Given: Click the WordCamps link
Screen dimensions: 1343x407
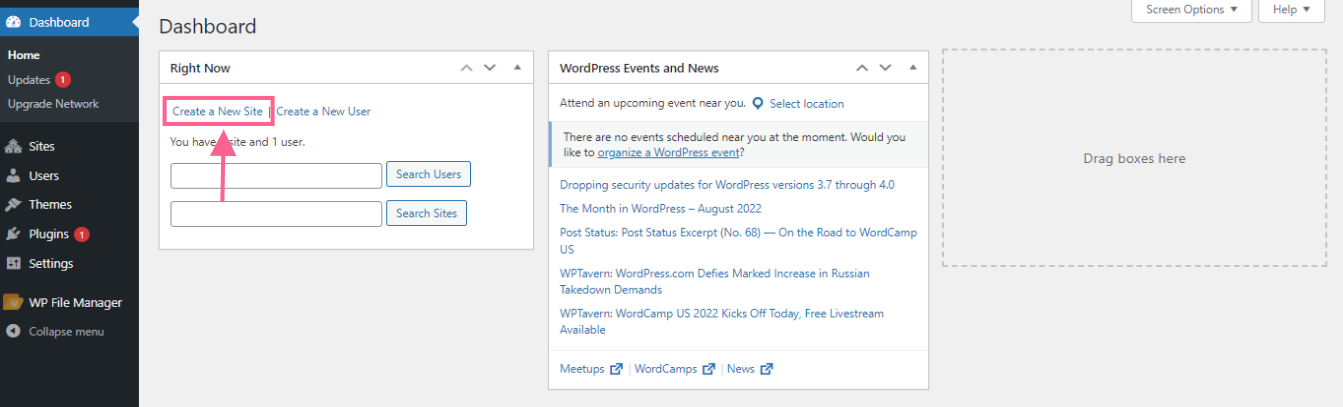Looking at the screenshot, I should [x=666, y=369].
